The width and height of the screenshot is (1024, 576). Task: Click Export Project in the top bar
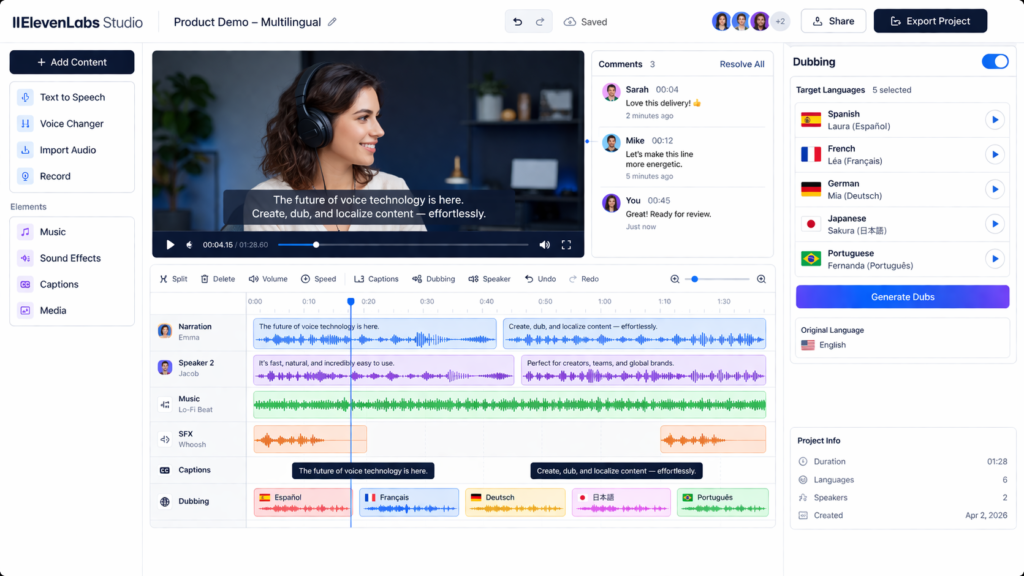pos(929,20)
